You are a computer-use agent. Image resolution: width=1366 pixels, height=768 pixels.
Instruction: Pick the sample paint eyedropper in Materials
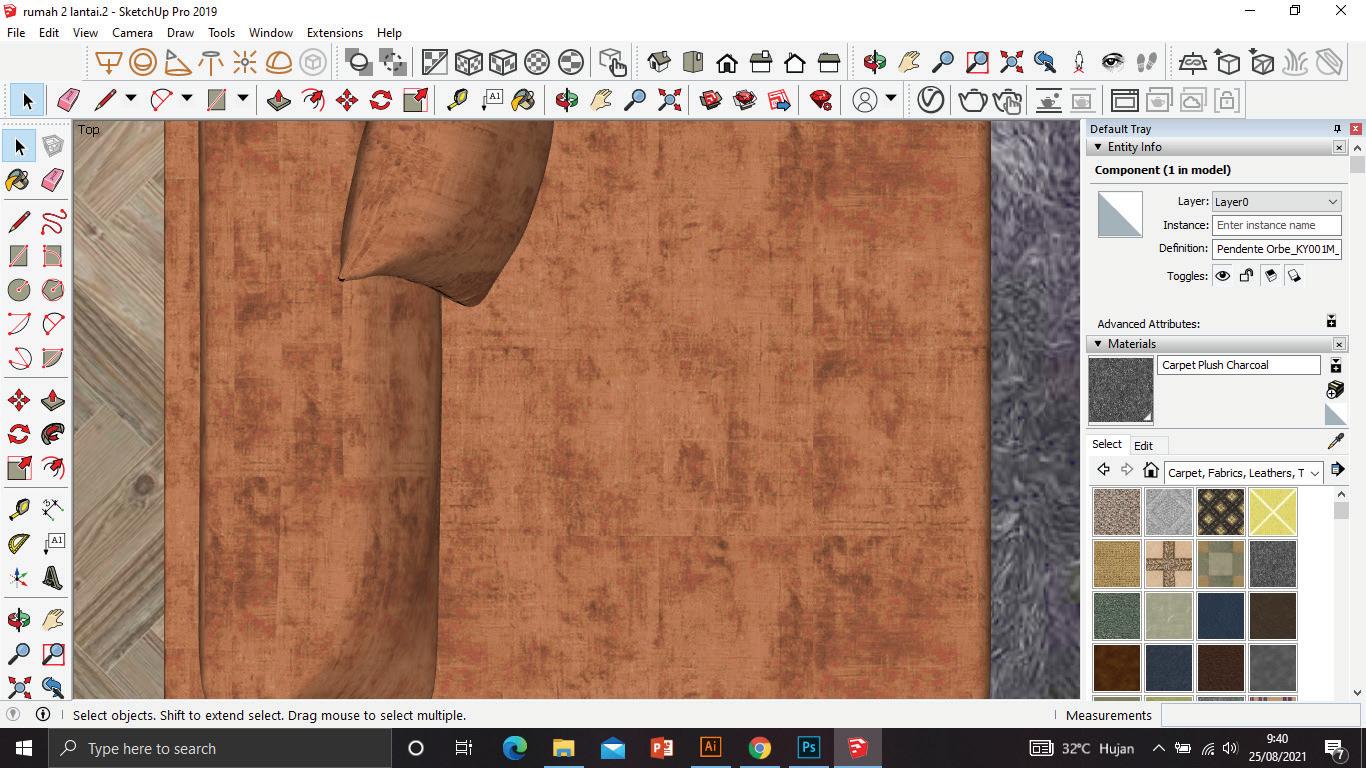pyautogui.click(x=1335, y=441)
